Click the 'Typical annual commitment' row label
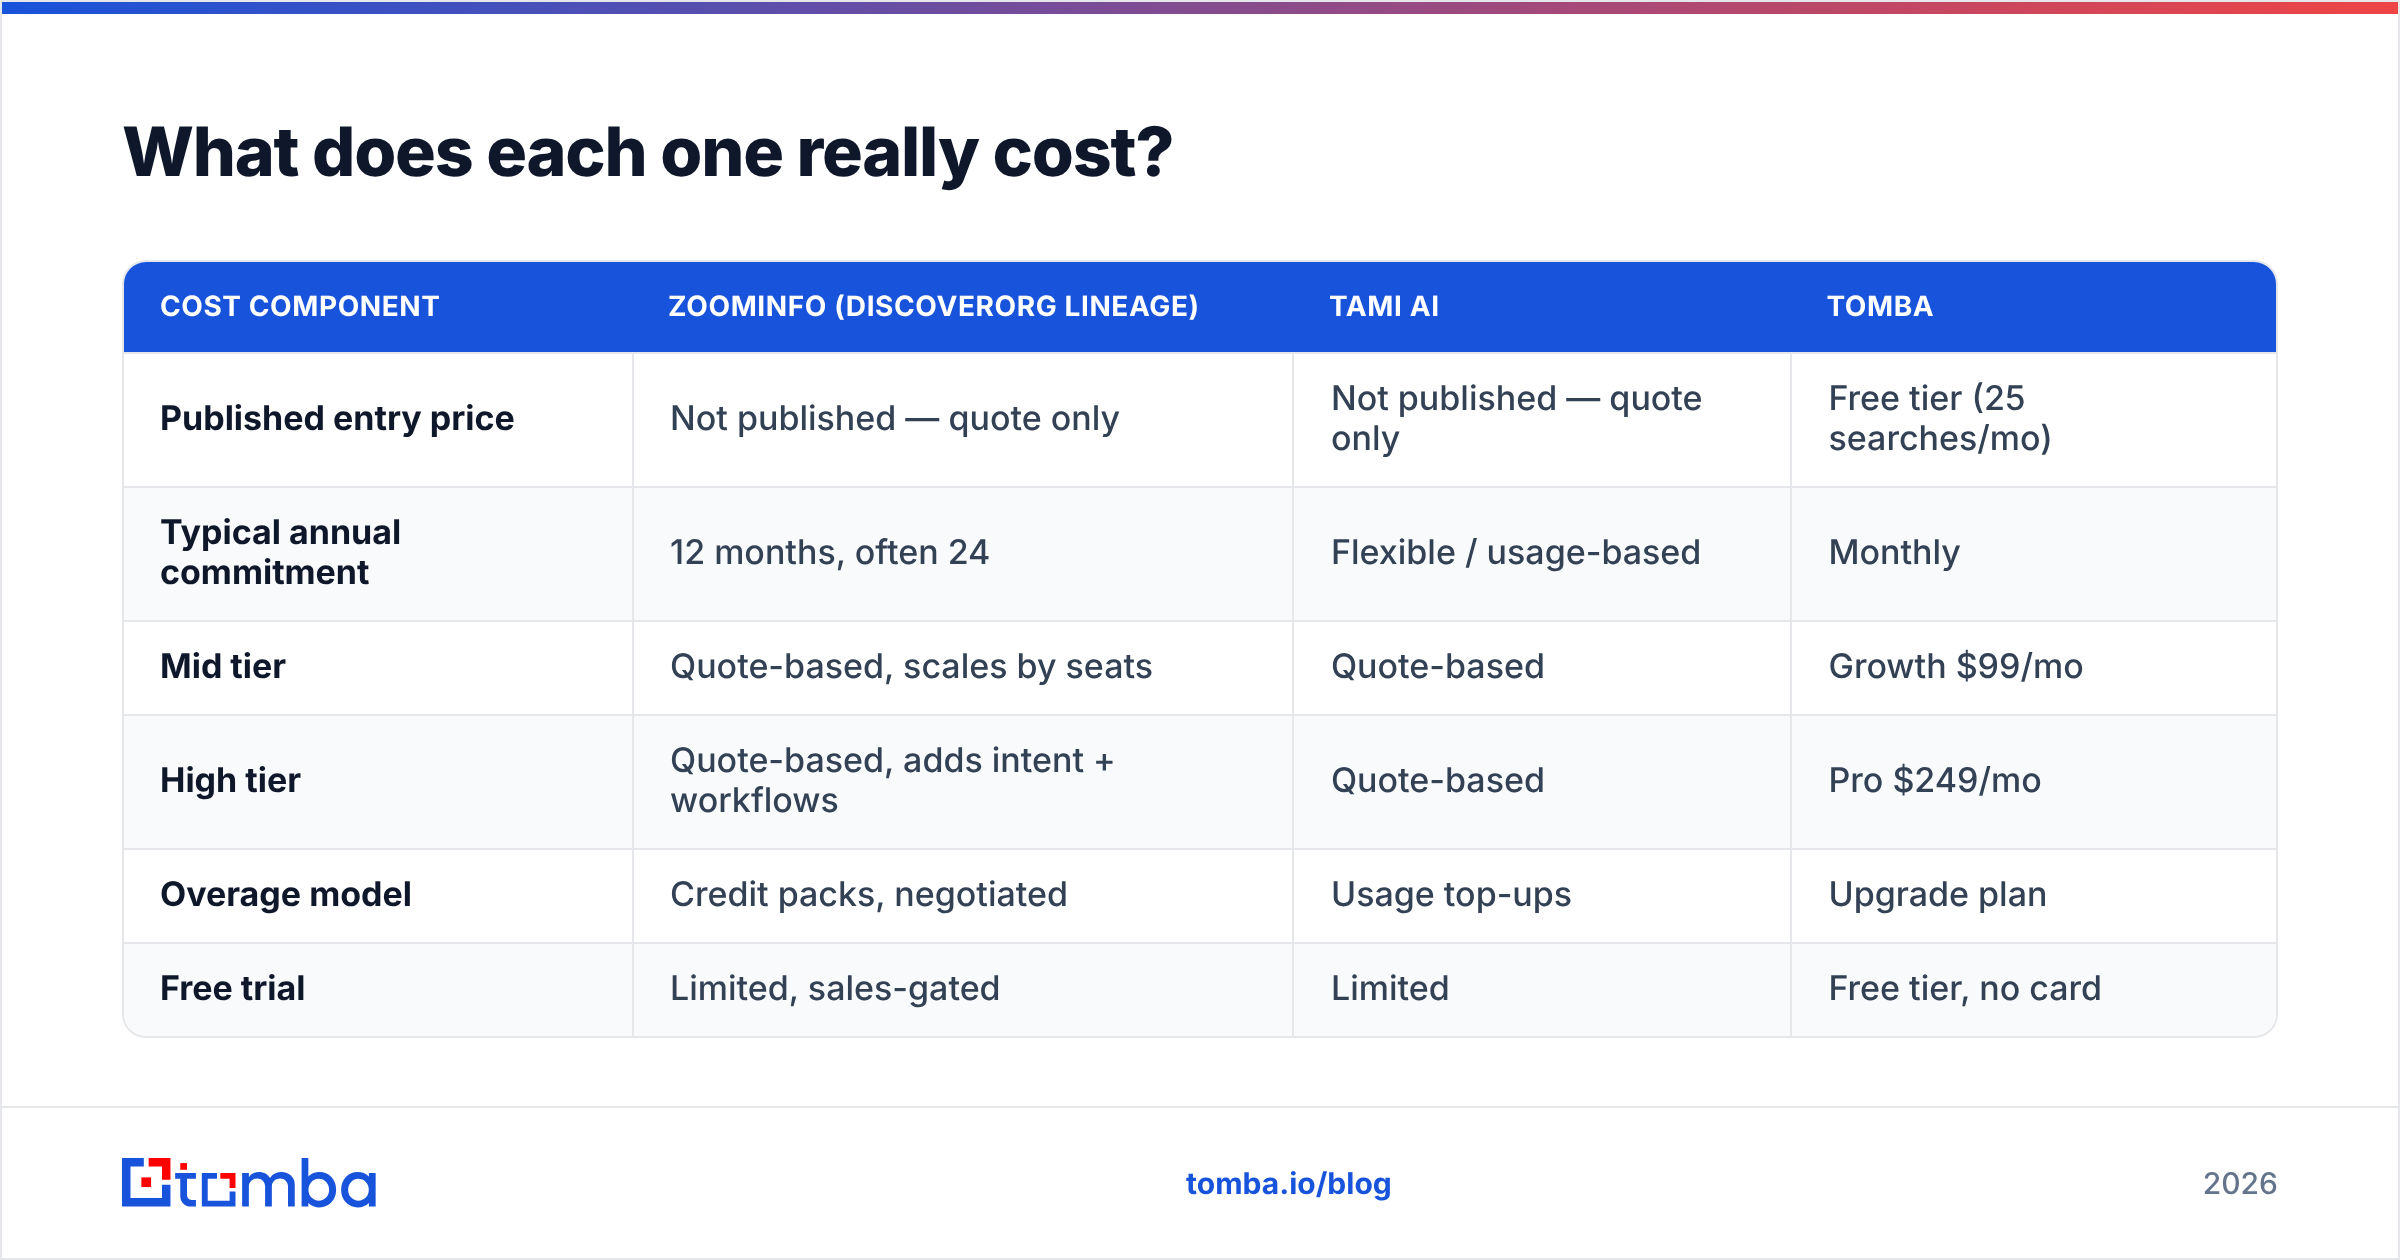 280,552
